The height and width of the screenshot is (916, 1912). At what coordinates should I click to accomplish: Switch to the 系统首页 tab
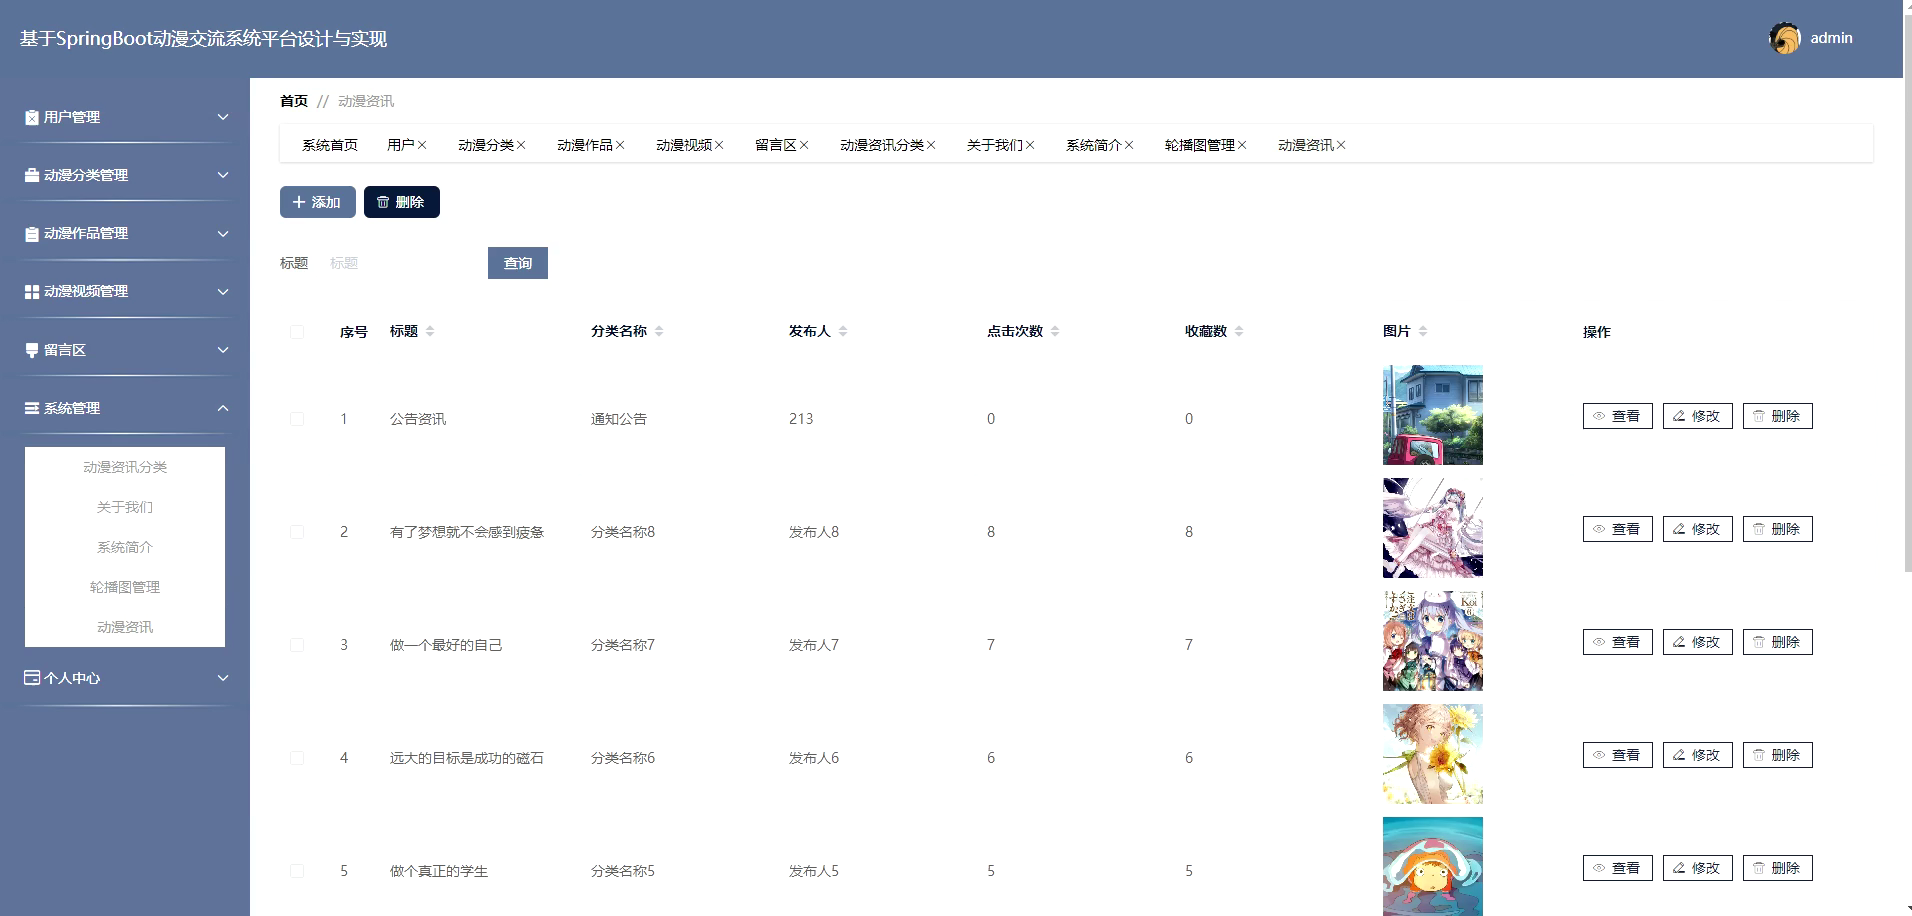coord(330,144)
